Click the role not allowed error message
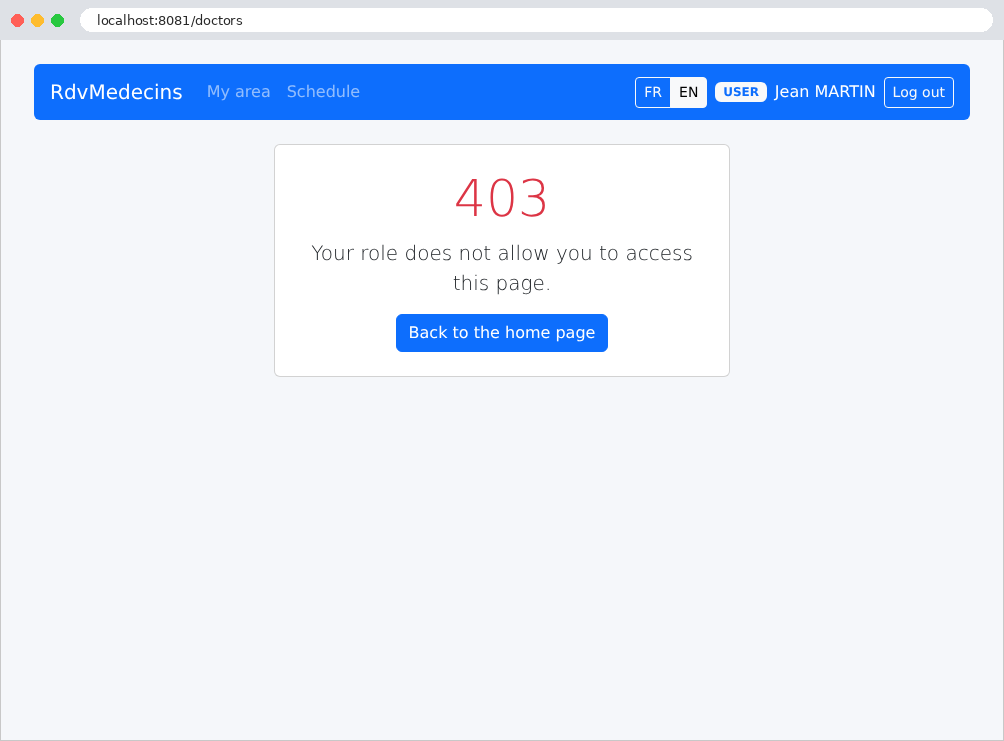1004x741 pixels. tap(502, 268)
